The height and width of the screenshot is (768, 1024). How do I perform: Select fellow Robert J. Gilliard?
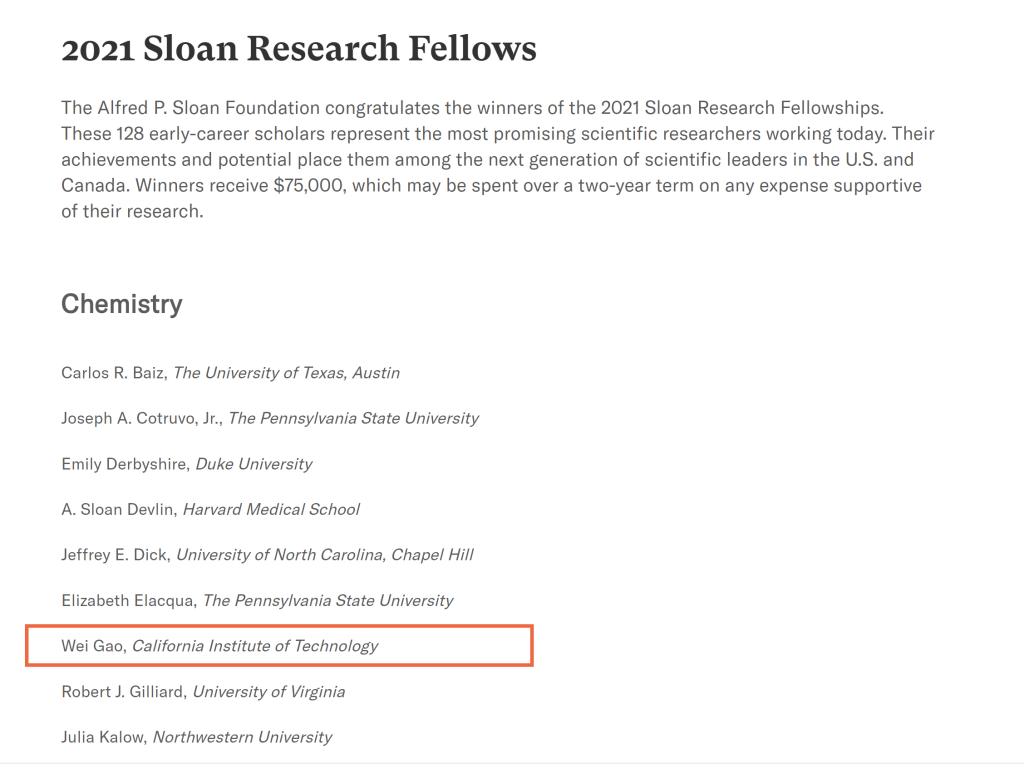tap(122, 692)
